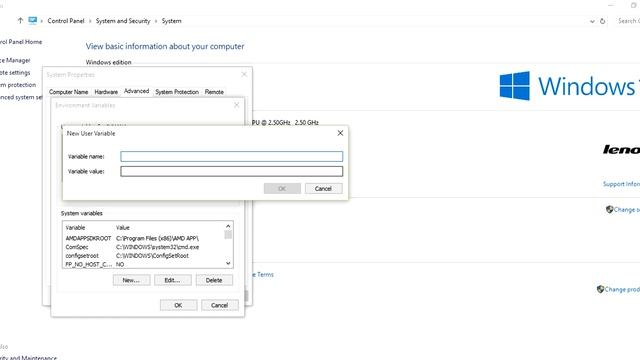
Task: Click the Change settings shield link
Action: click(622, 209)
